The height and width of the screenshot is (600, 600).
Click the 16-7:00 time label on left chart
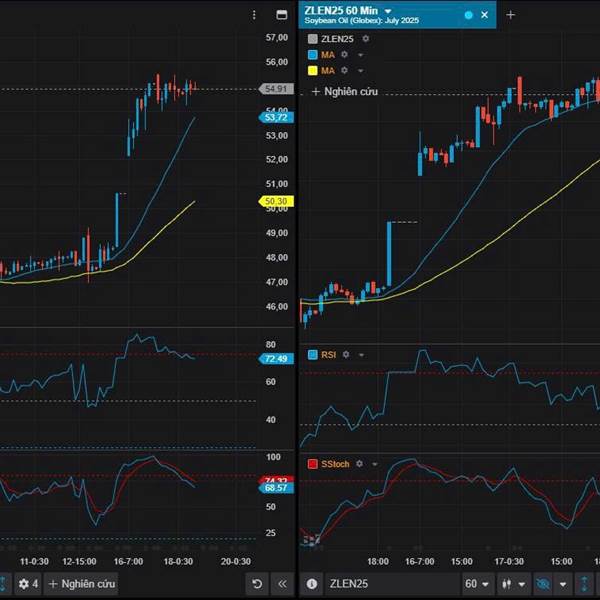tap(129, 561)
